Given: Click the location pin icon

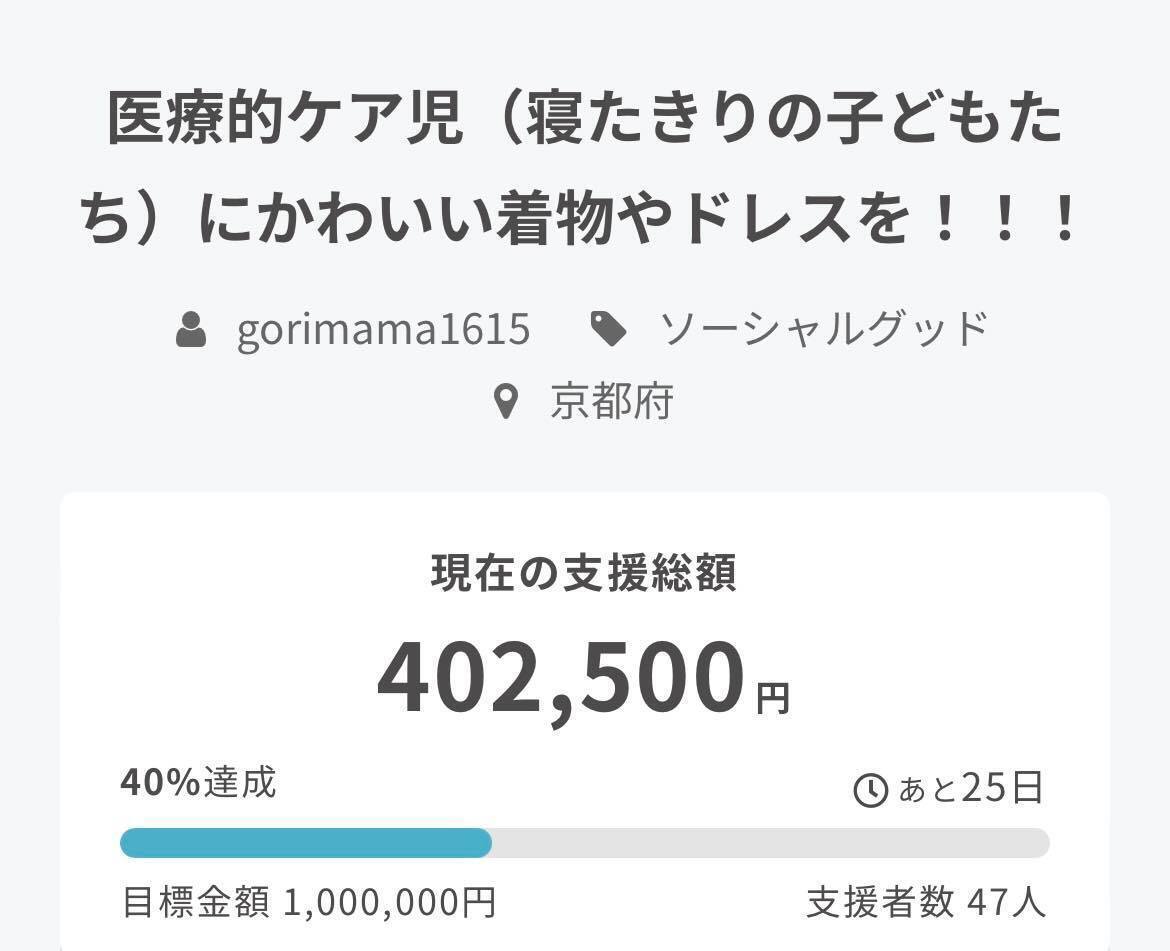Looking at the screenshot, I should [507, 402].
